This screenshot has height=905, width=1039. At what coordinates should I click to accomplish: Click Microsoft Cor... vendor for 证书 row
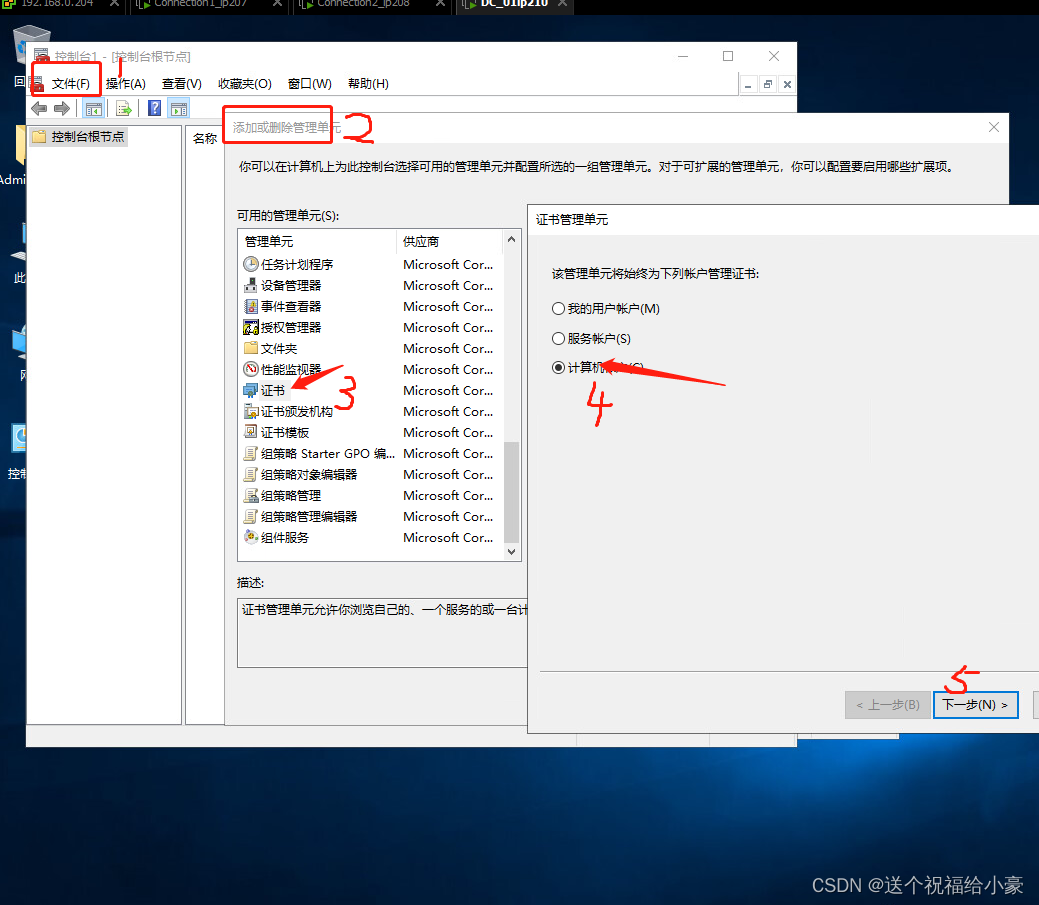click(x=448, y=391)
